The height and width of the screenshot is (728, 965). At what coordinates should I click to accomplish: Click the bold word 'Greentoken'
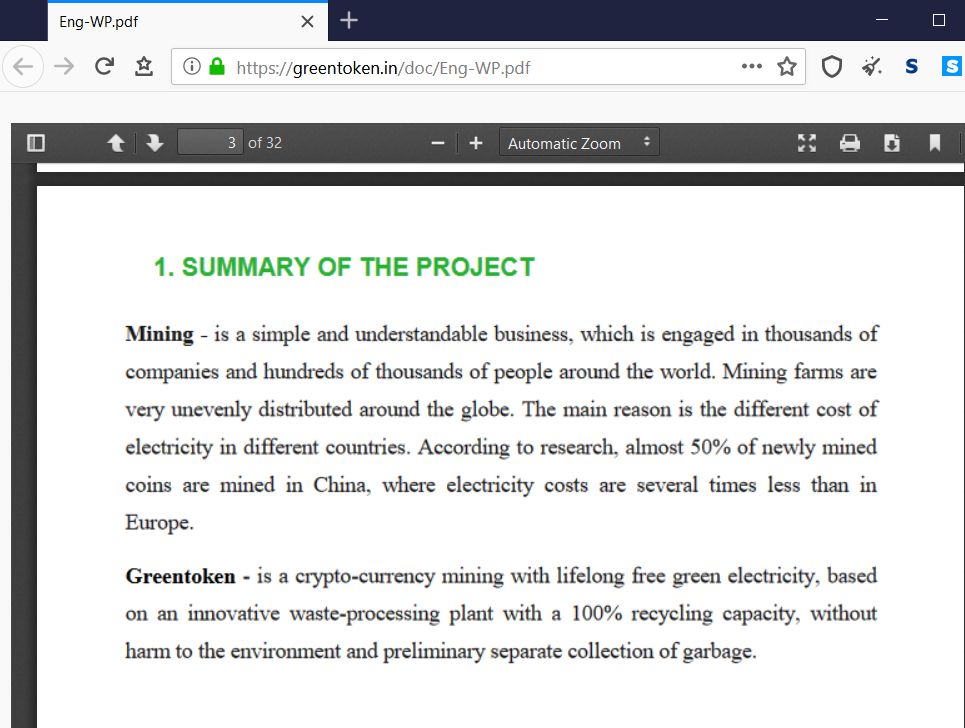(180, 576)
